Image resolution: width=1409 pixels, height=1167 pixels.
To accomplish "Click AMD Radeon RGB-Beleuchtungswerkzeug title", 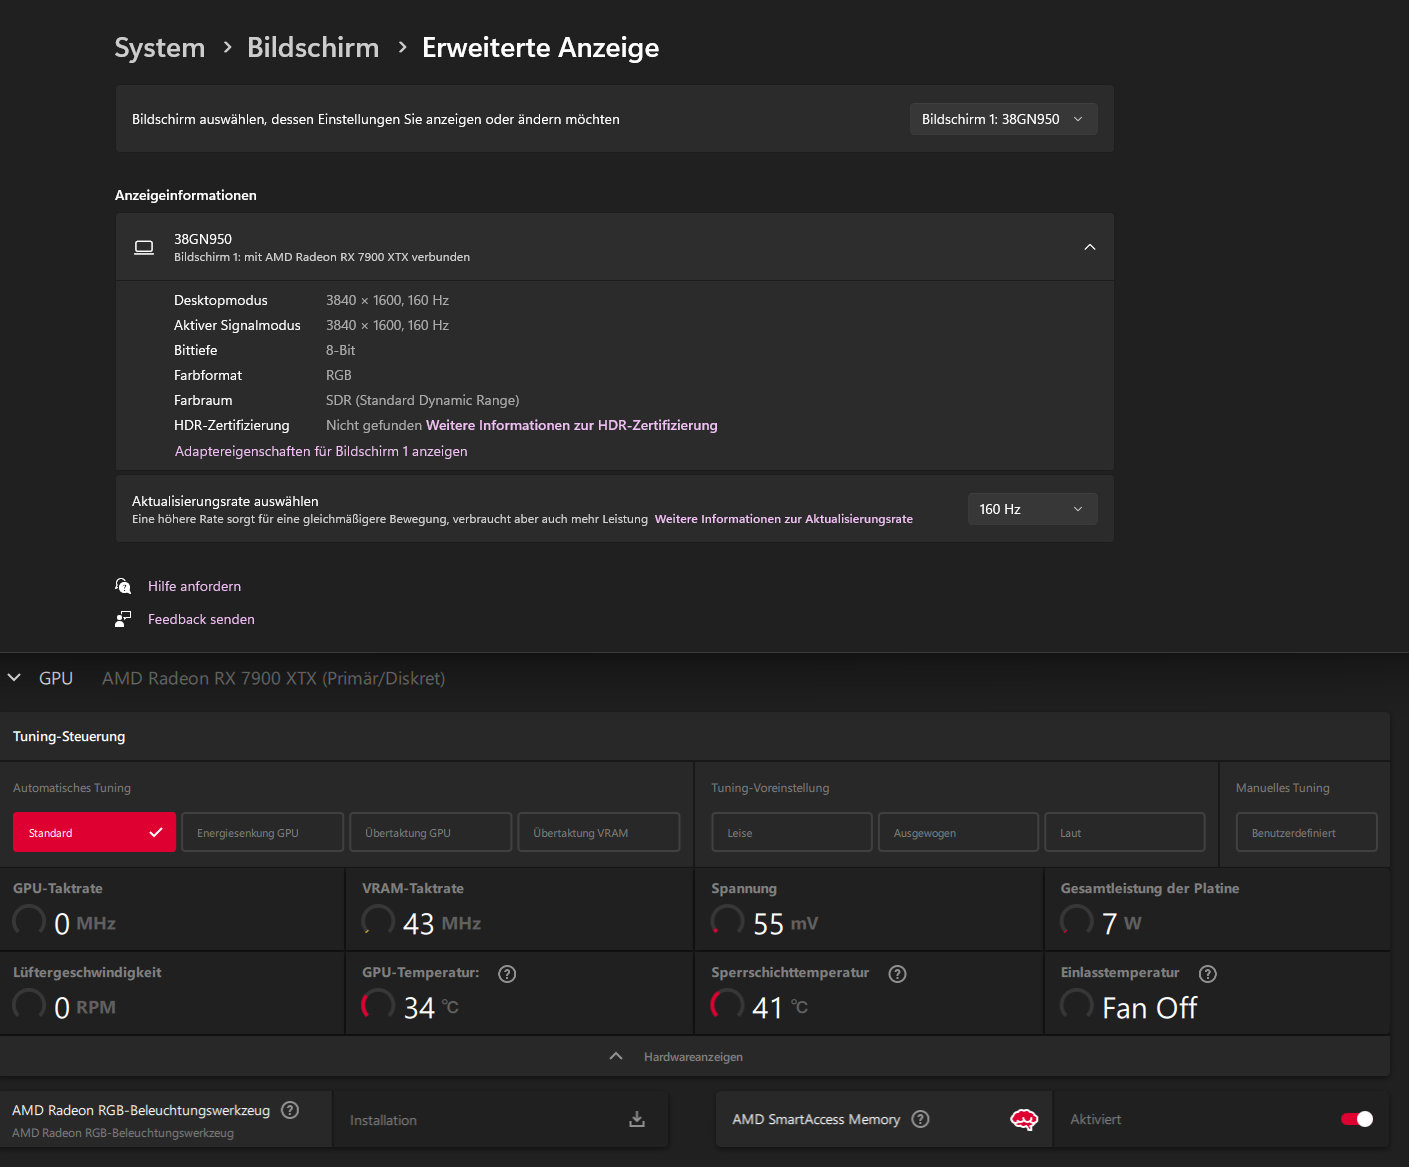I will (x=141, y=1110).
